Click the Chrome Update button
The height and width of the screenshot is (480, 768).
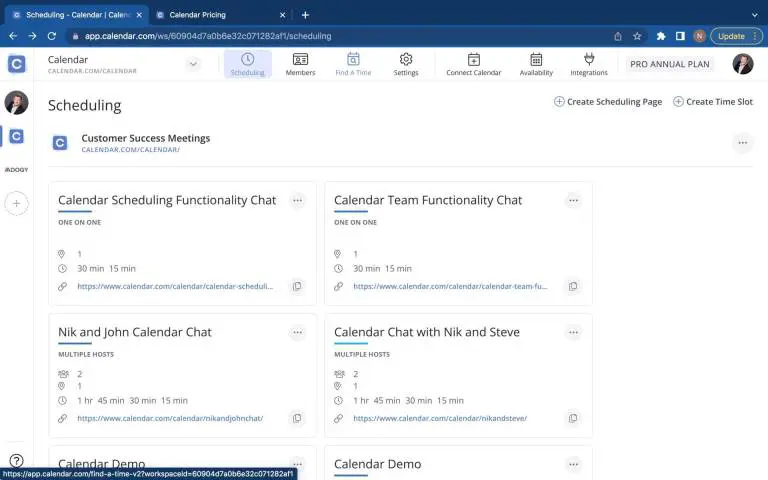pyautogui.click(x=736, y=36)
